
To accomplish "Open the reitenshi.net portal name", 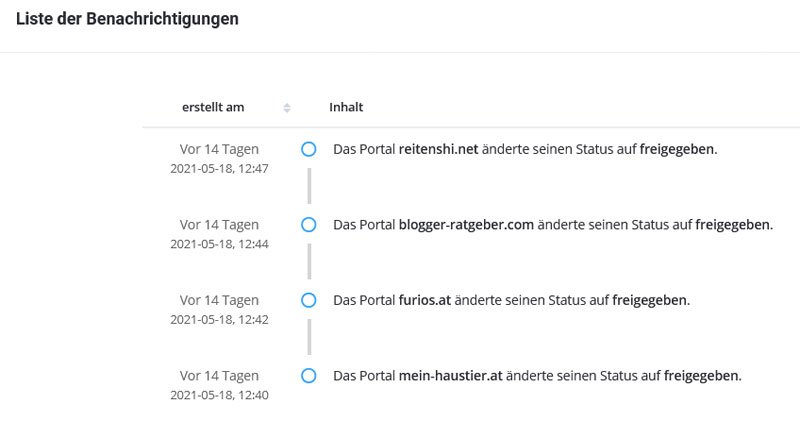I will point(438,149).
